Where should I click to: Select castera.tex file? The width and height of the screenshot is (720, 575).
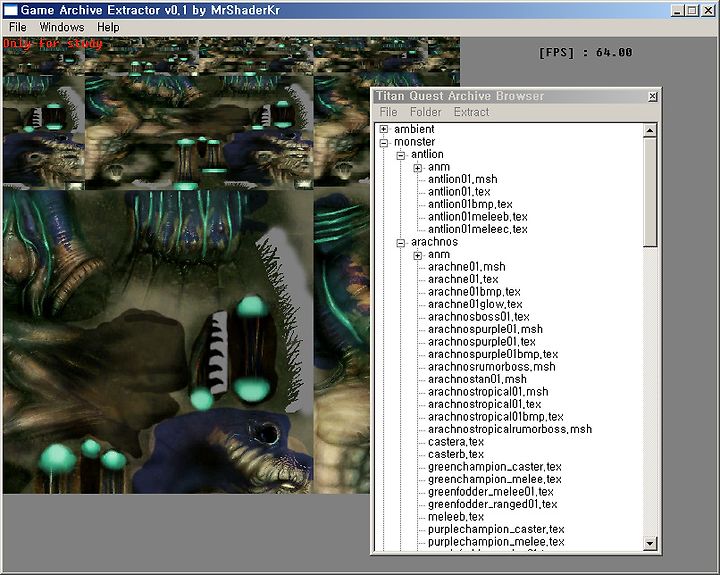pyautogui.click(x=456, y=441)
